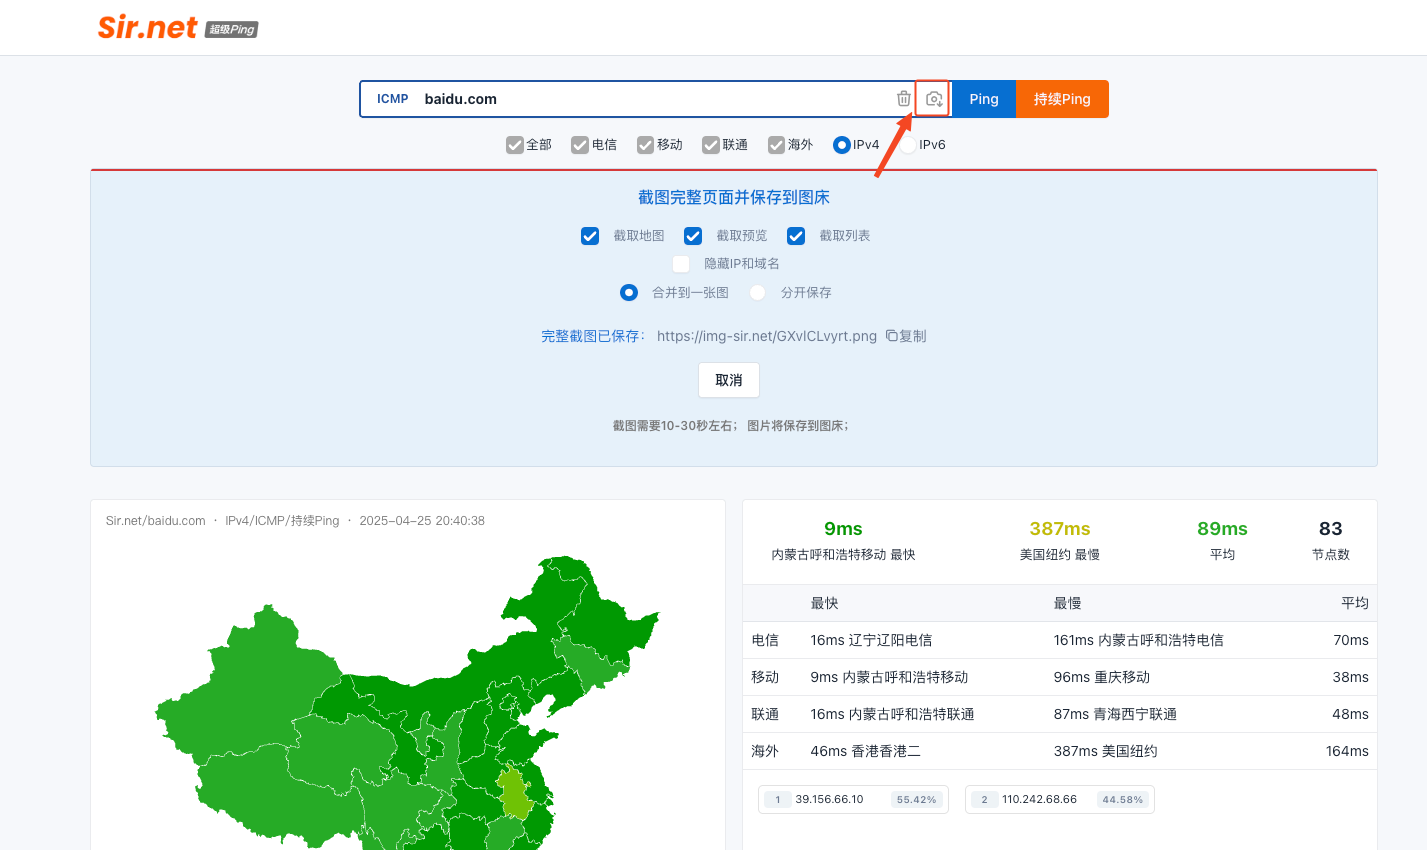The image size is (1427, 850).
Task: Choose 合并到一张图 merge option
Action: [629, 293]
